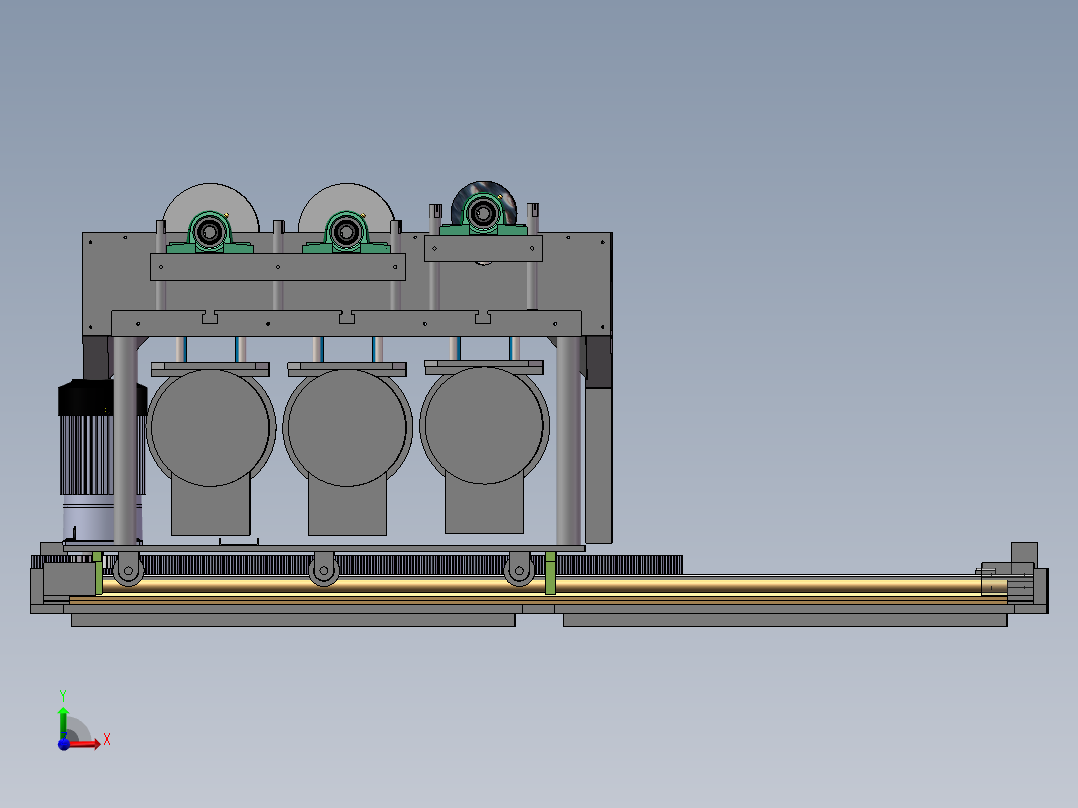Select the rightmost roller wheel on the rail
This screenshot has height=808, width=1078.
coord(519,569)
